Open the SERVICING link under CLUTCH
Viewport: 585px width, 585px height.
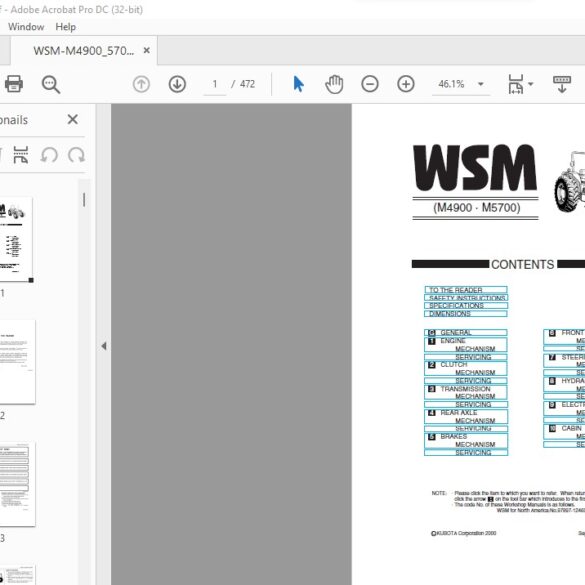pos(466,381)
